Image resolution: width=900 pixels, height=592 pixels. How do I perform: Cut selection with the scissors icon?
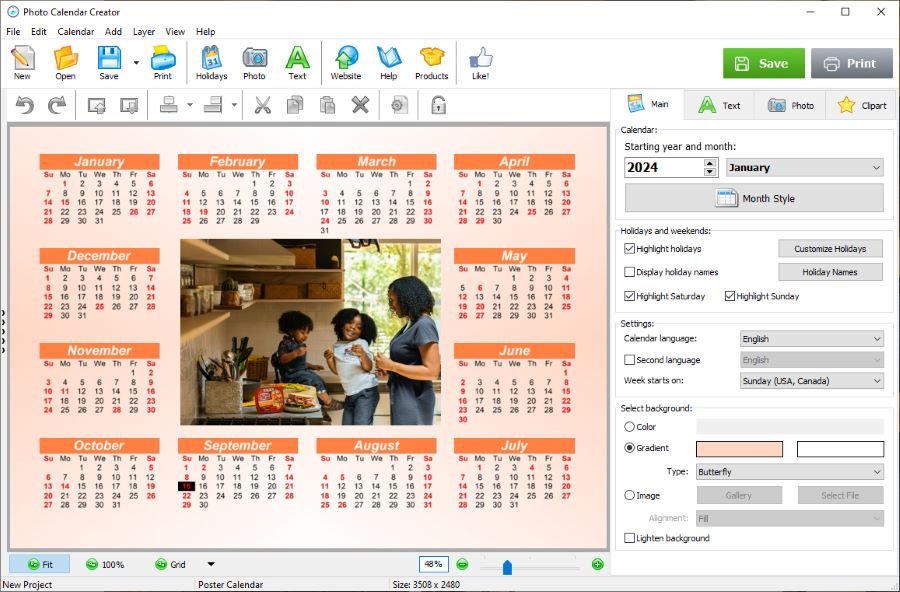tap(263, 105)
